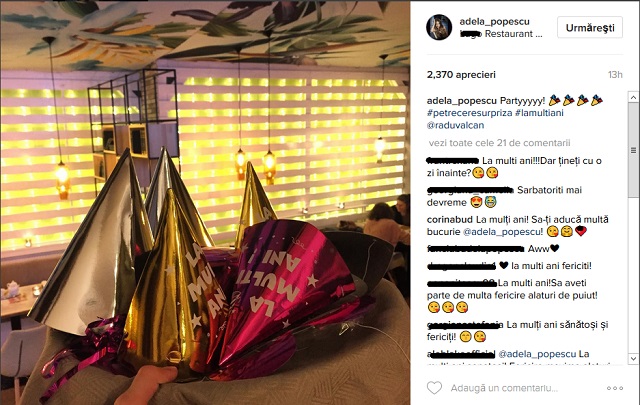
Task: Open the three-dot more options menu
Action: click(615, 388)
